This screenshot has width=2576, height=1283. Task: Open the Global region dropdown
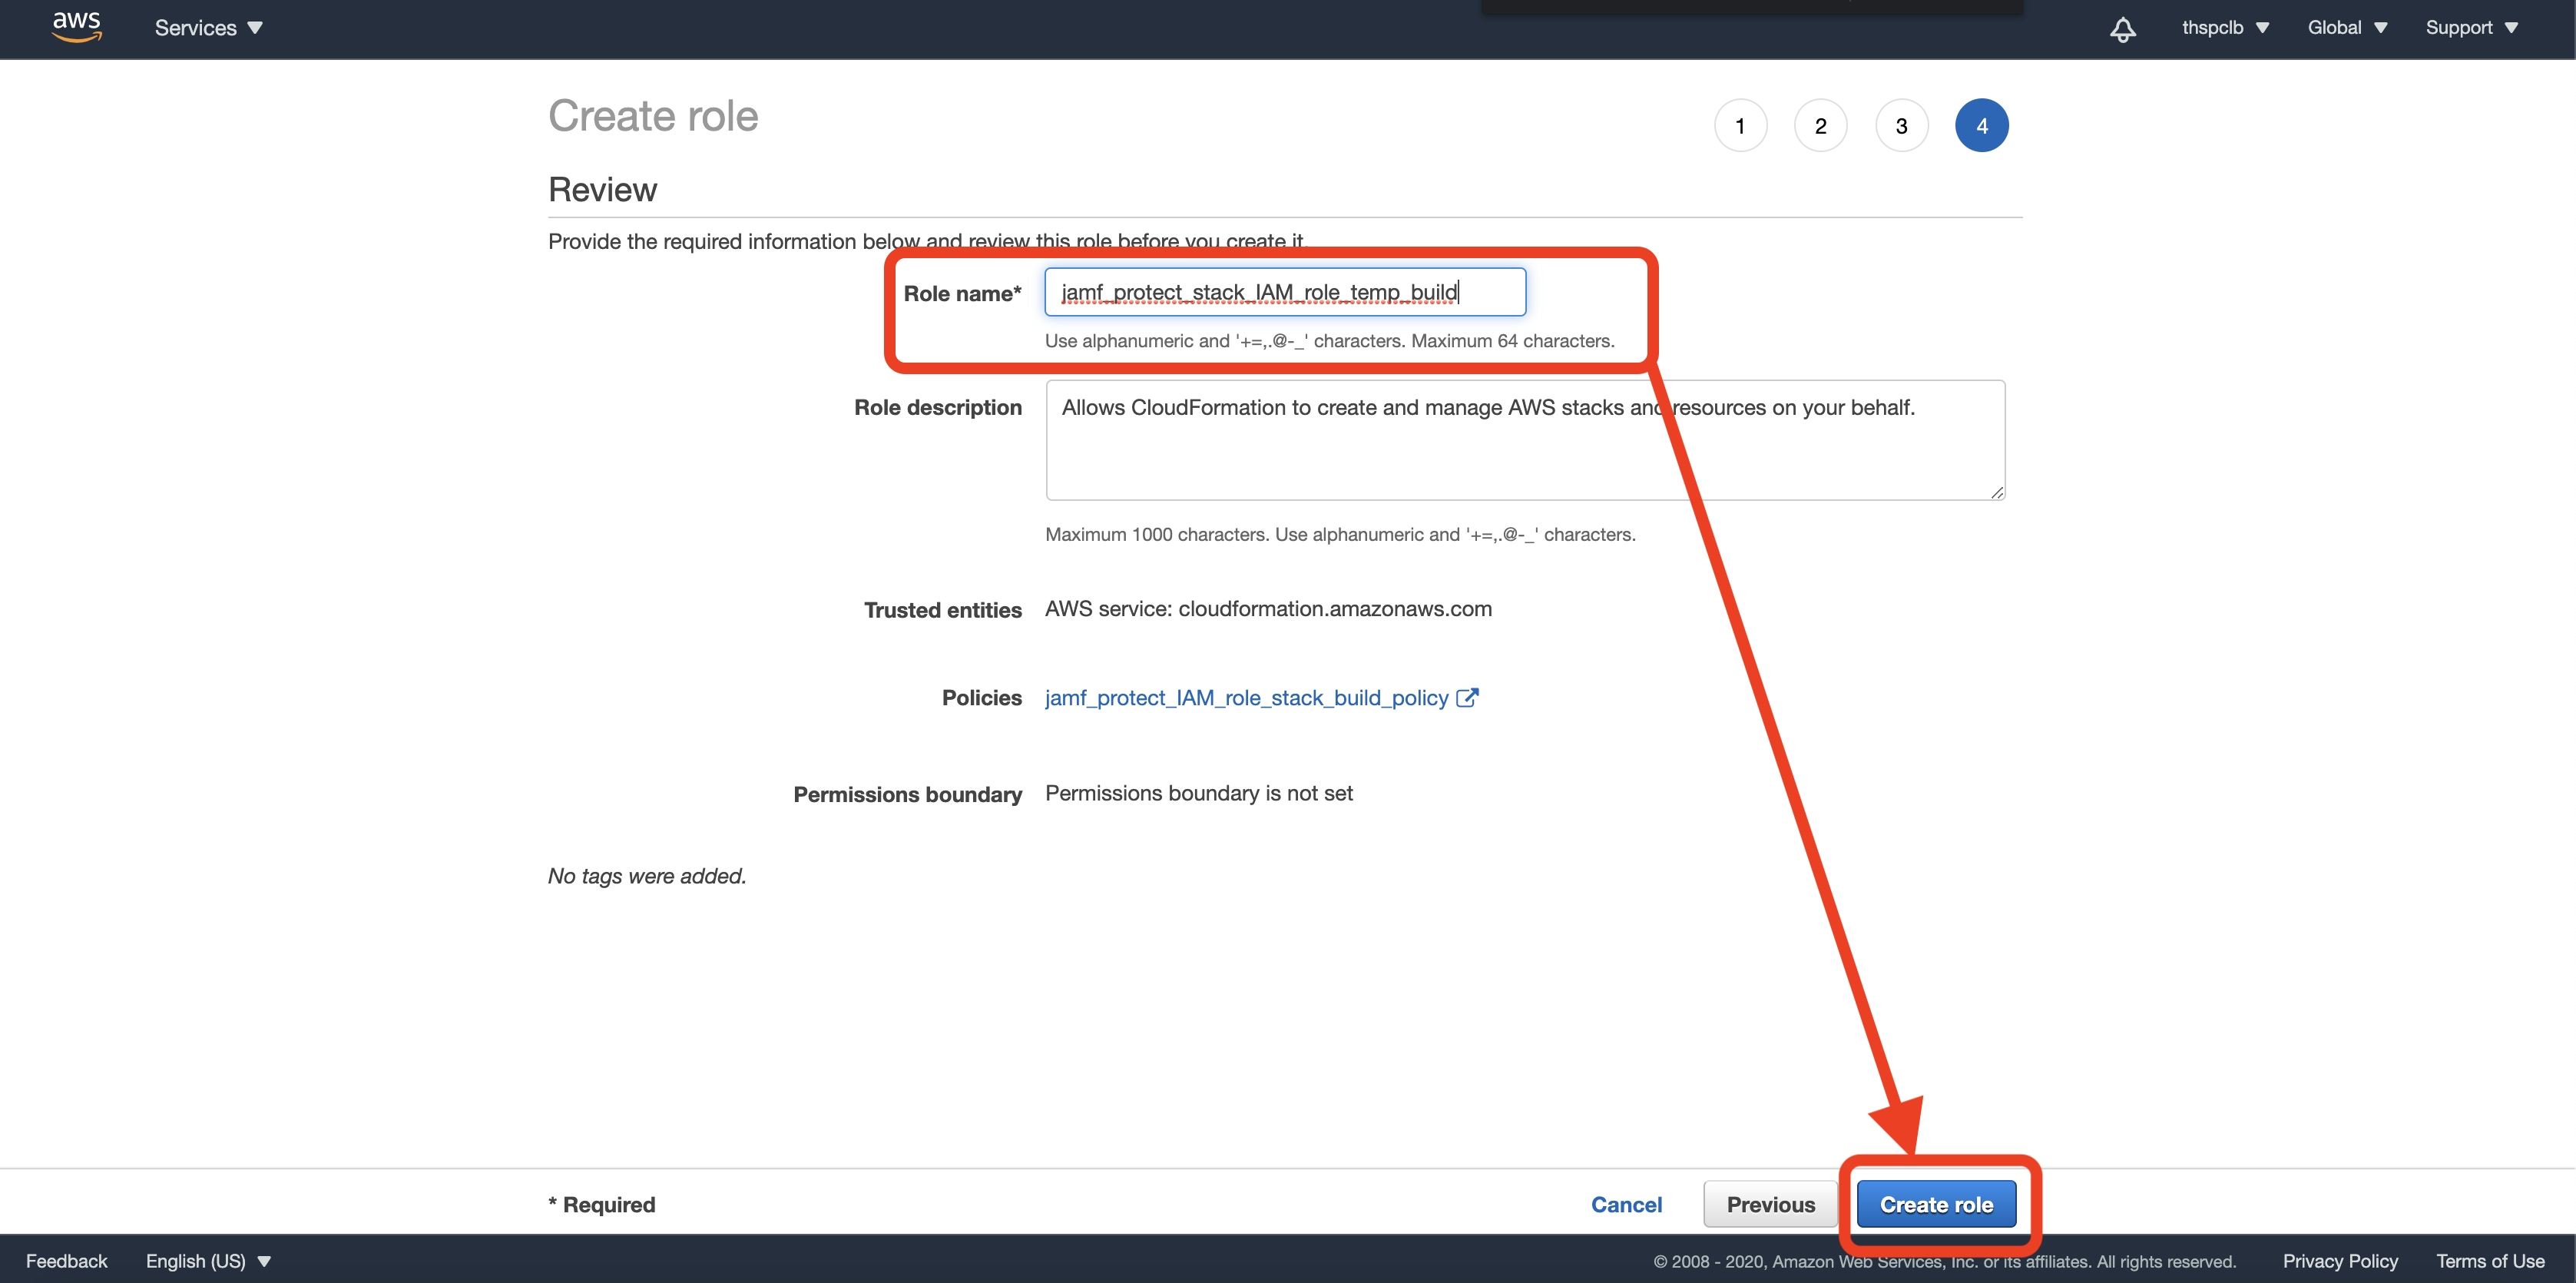[2347, 28]
